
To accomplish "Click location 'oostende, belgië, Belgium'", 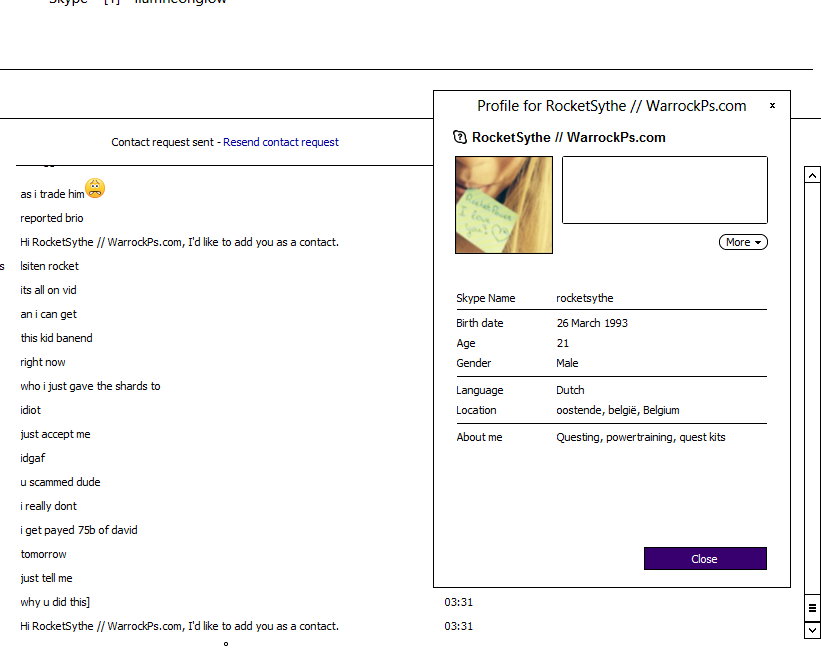I will [x=618, y=410].
